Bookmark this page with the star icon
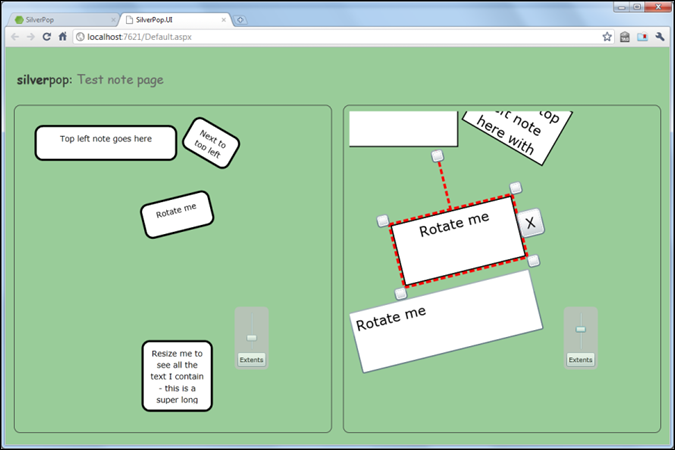The width and height of the screenshot is (675, 450). 607,37
